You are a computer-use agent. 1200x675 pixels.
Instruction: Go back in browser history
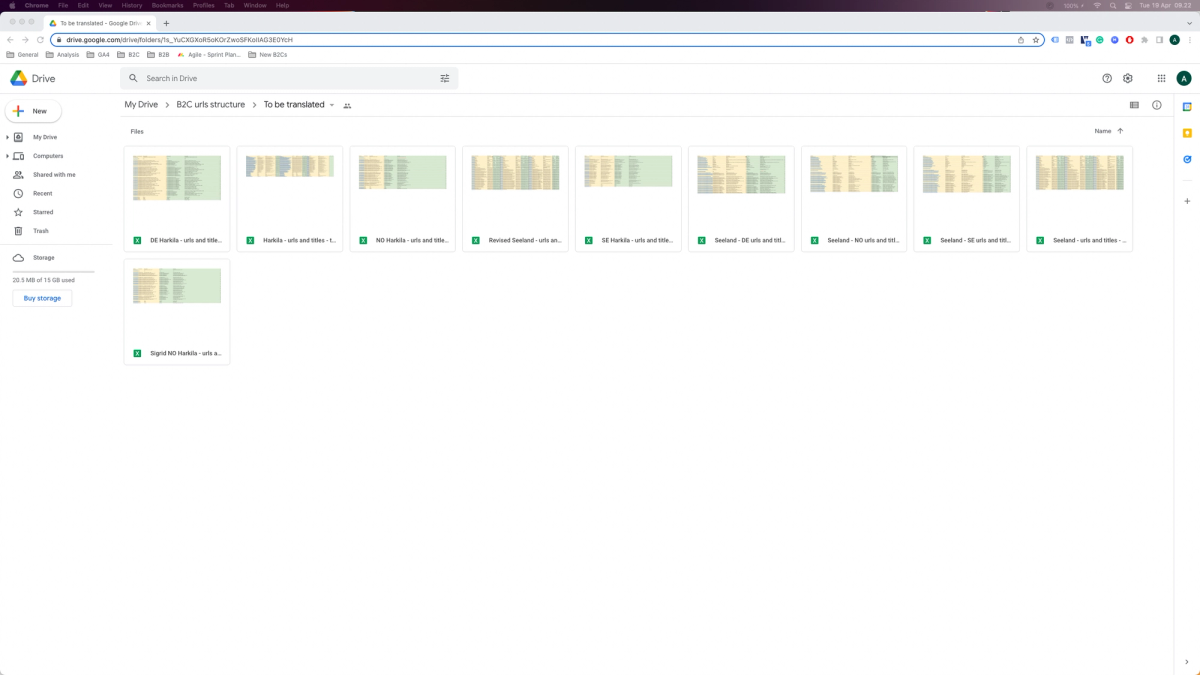click(x=10, y=40)
